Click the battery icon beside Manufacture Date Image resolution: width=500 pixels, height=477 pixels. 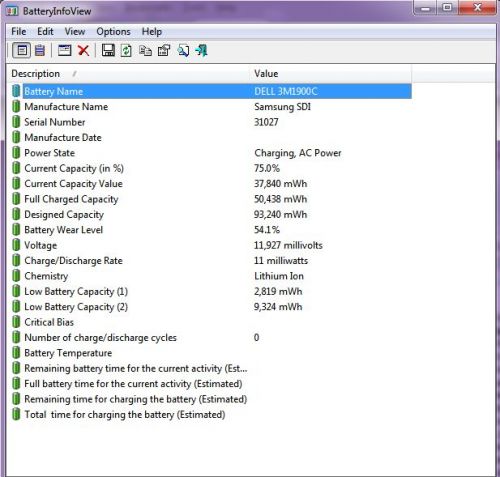[x=16, y=137]
